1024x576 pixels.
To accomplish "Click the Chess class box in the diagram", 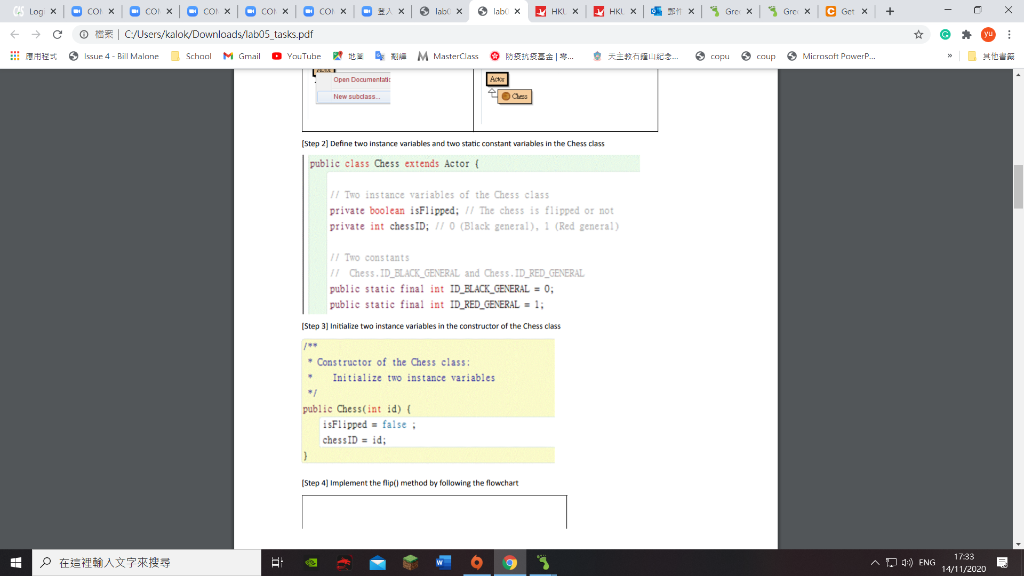I will pos(515,97).
